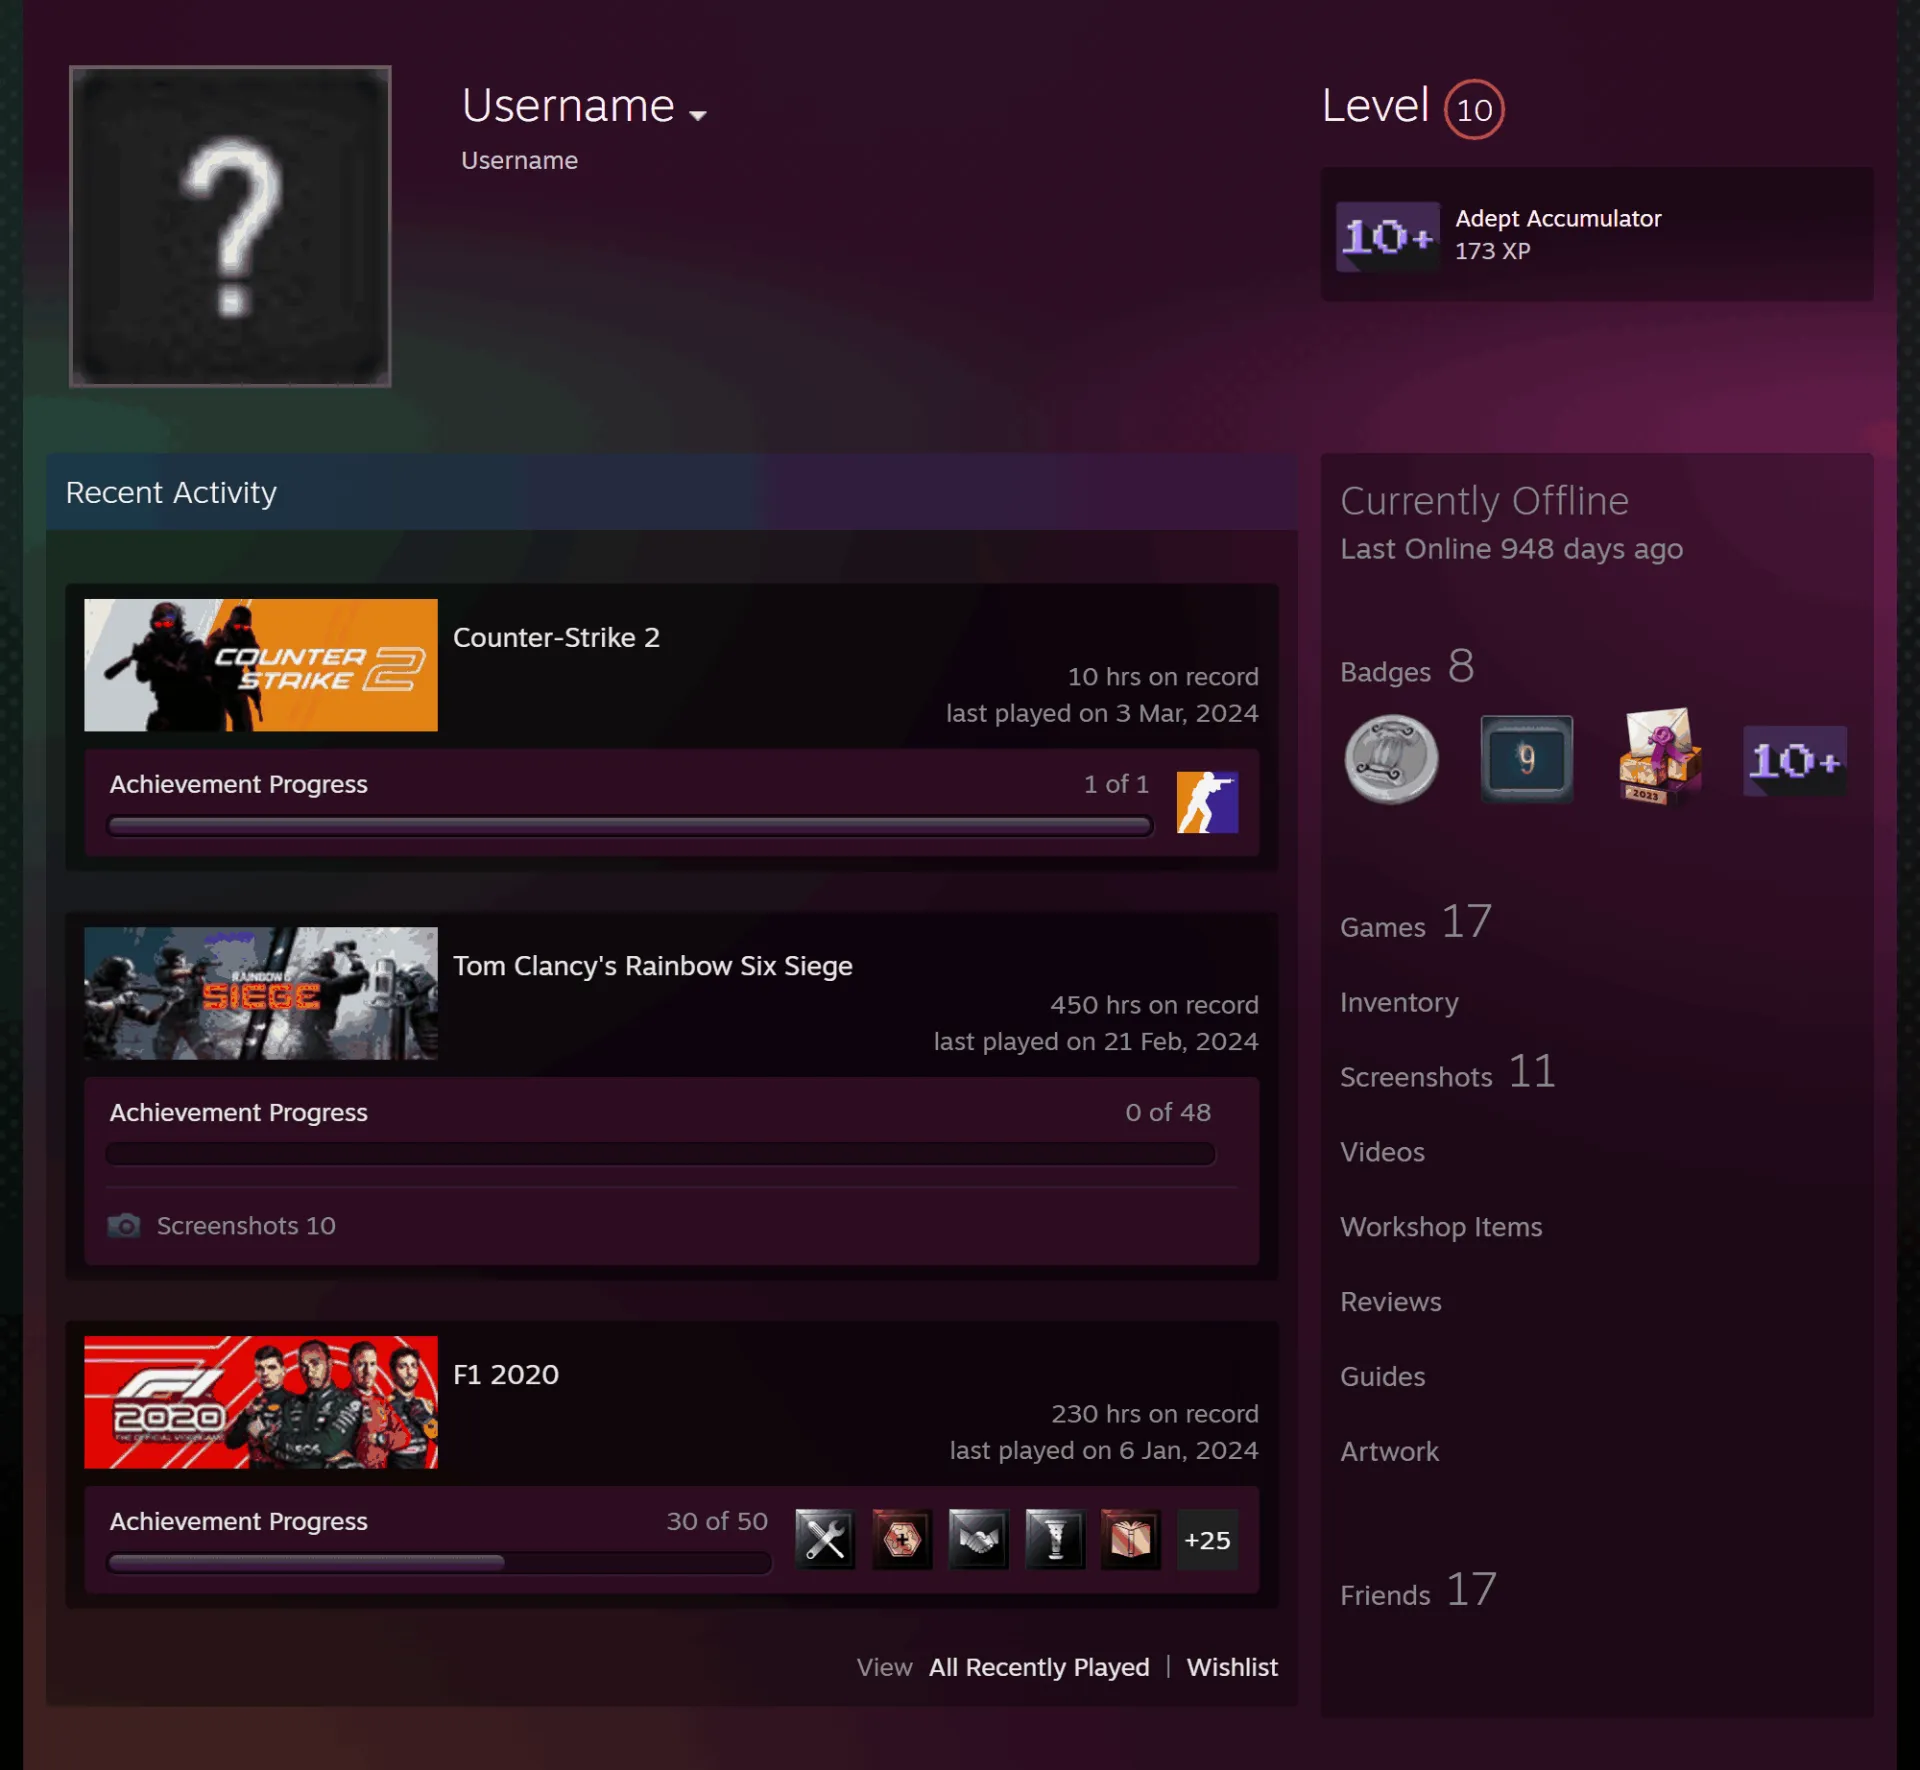This screenshot has width=1920, height=1770.
Task: Expand the +25 more achievements box
Action: tap(1208, 1539)
